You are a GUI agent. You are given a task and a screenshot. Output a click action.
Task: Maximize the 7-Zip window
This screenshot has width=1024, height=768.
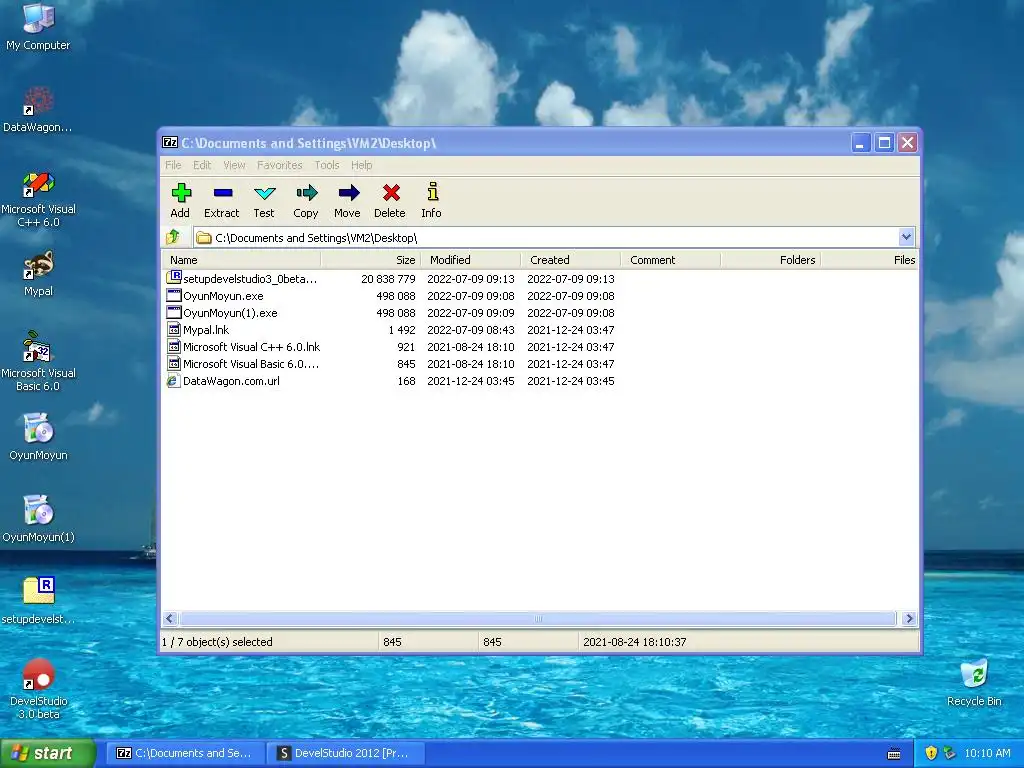point(884,142)
